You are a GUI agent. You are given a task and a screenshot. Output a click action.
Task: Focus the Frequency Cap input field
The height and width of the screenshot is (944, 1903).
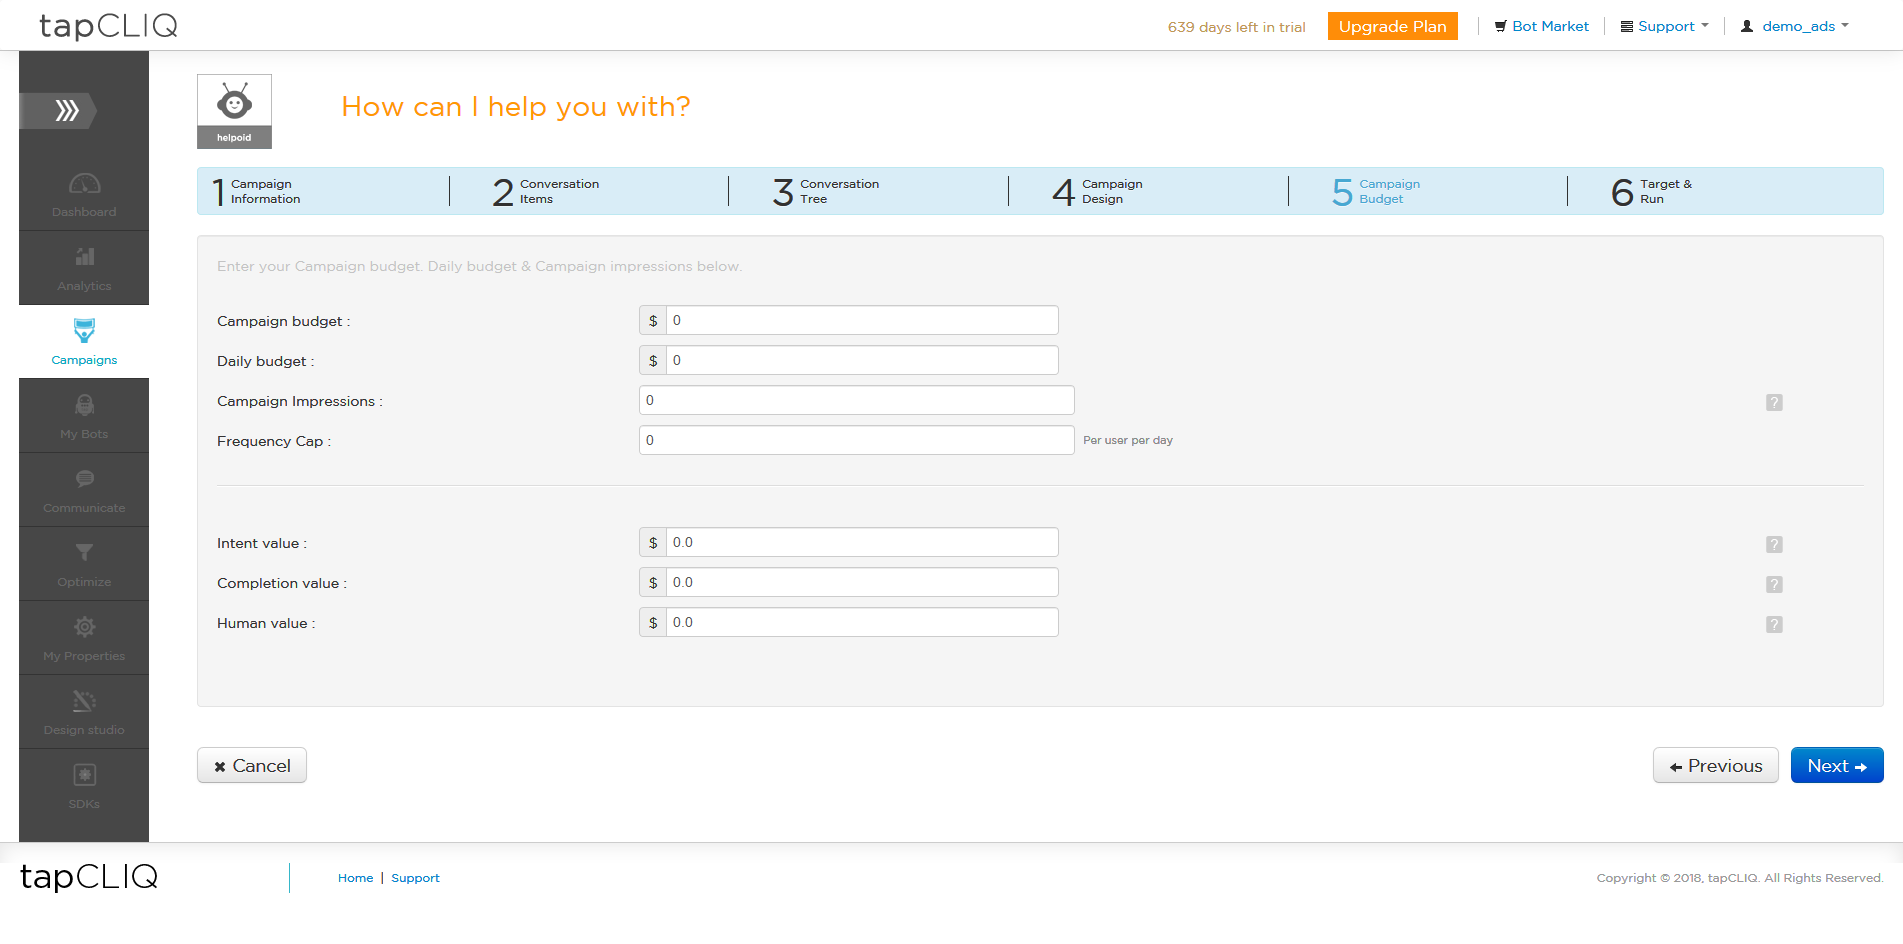[x=856, y=440]
